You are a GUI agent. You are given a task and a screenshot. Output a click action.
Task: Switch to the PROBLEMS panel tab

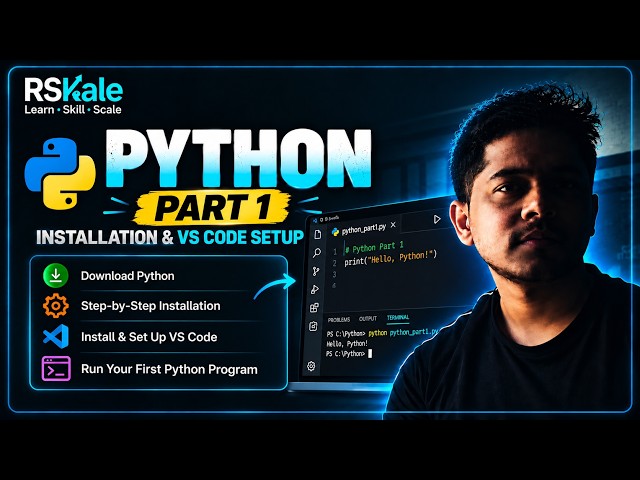(339, 320)
